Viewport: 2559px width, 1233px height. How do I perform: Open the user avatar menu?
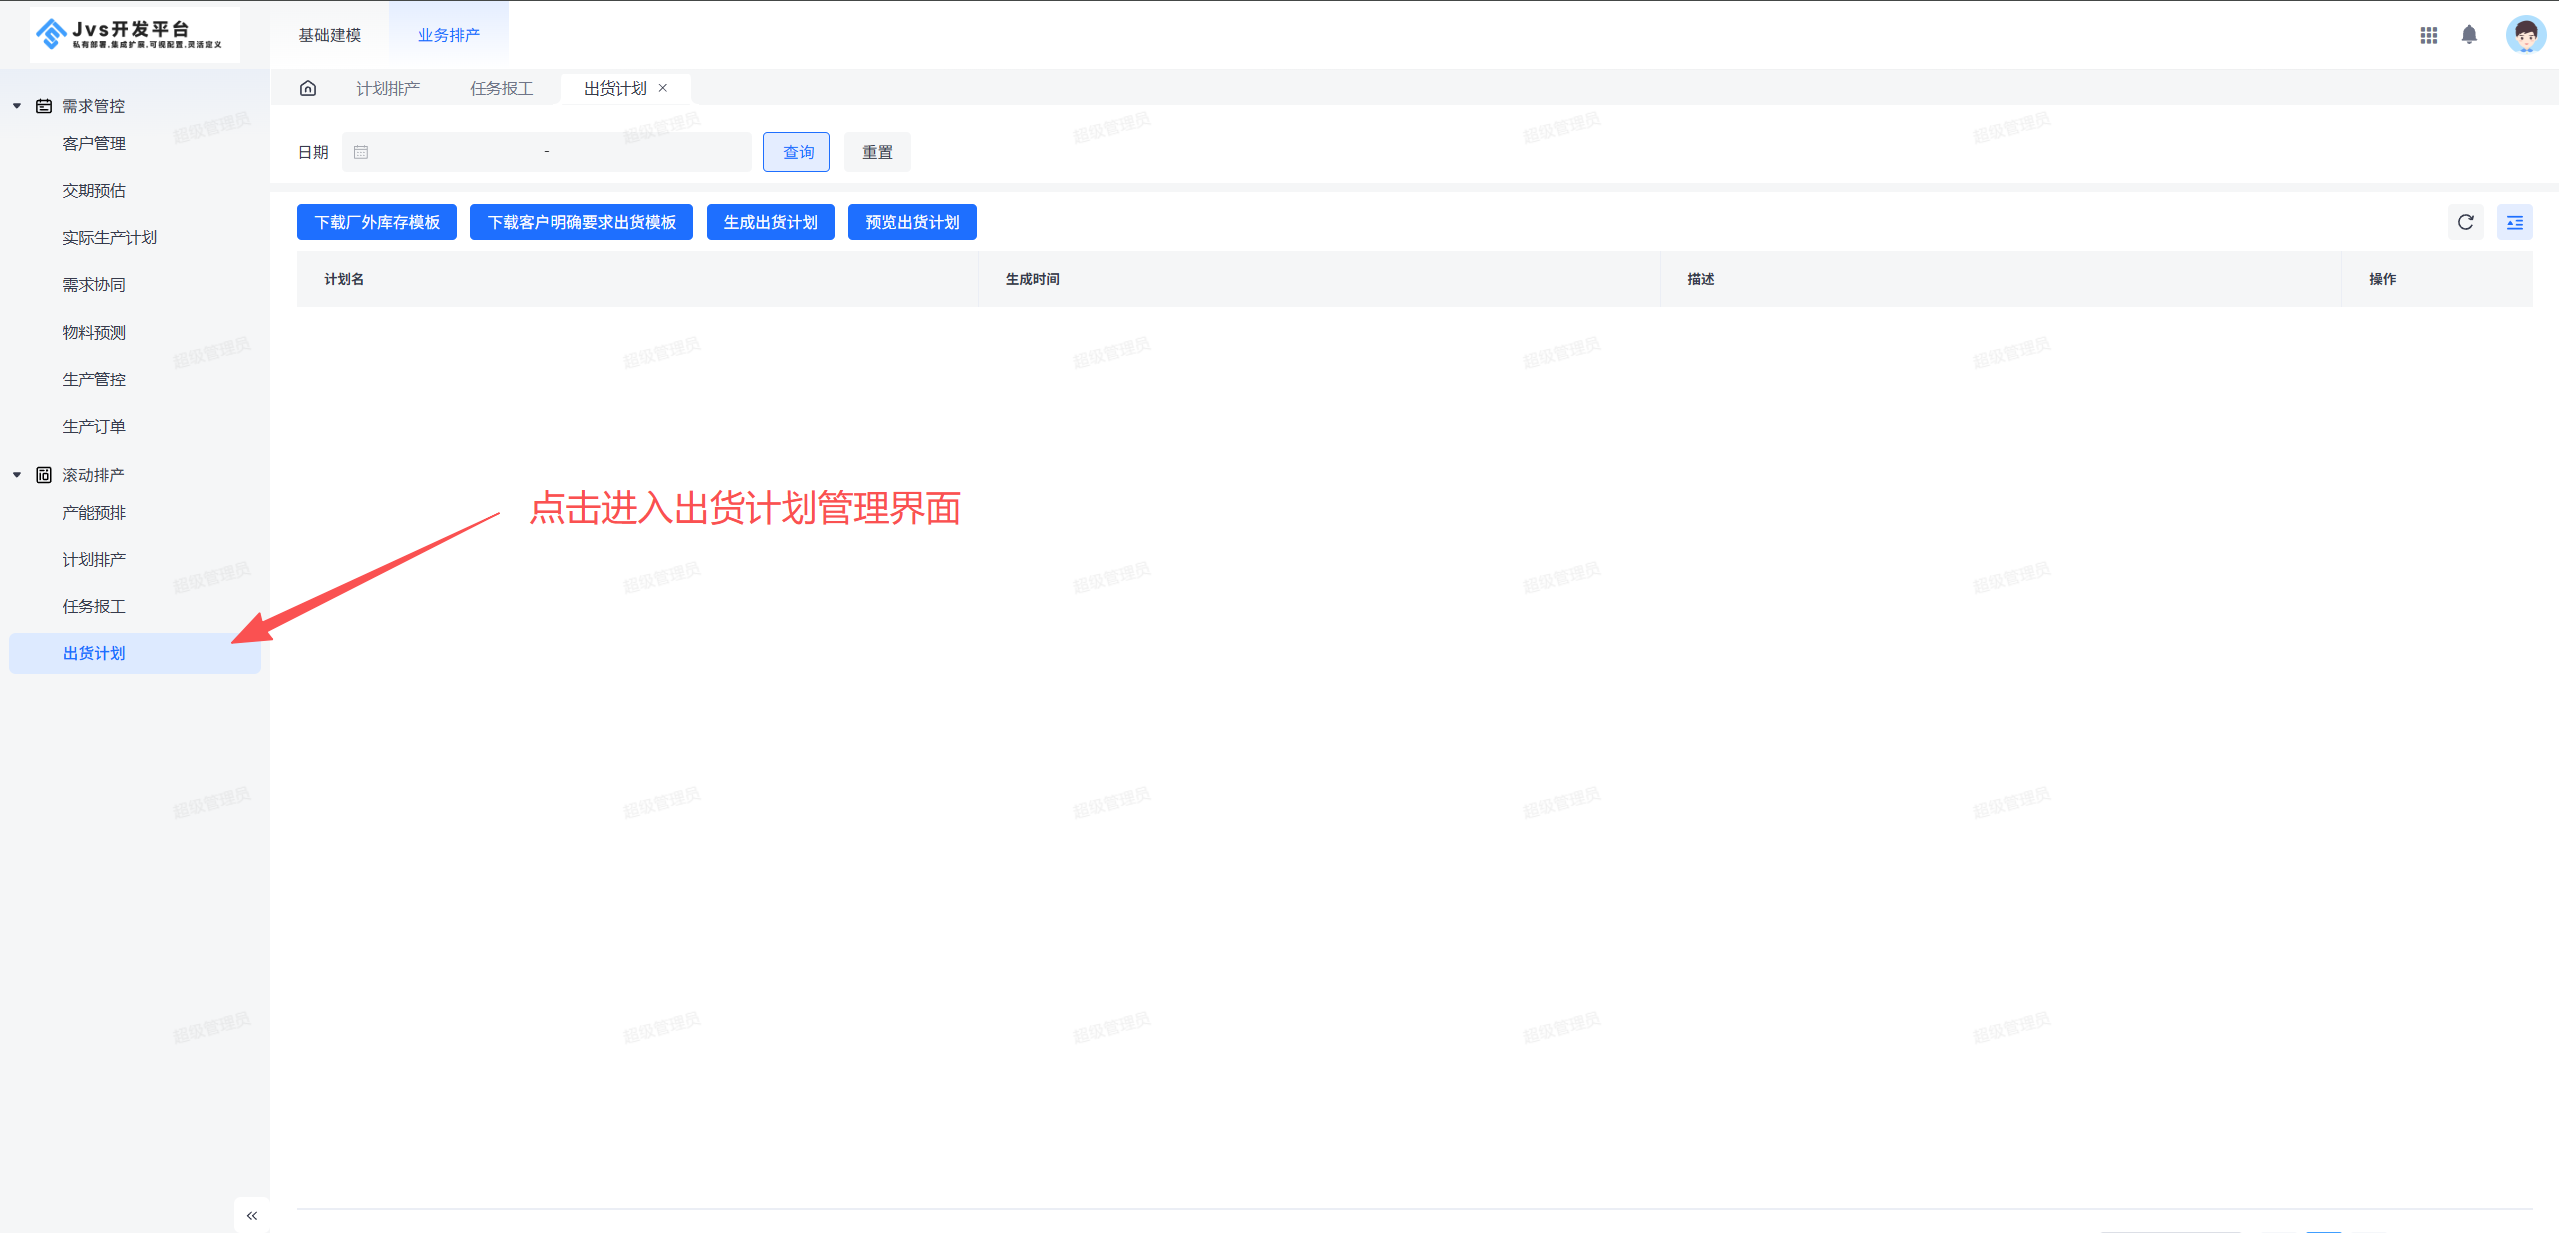(2525, 35)
